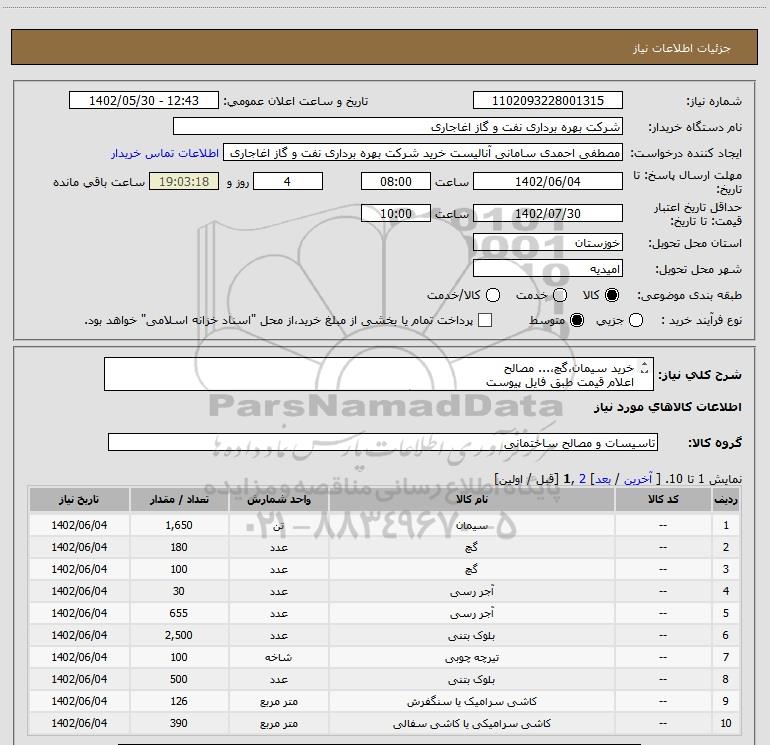Open page 2 of results
770x745 pixels.
coord(582,479)
